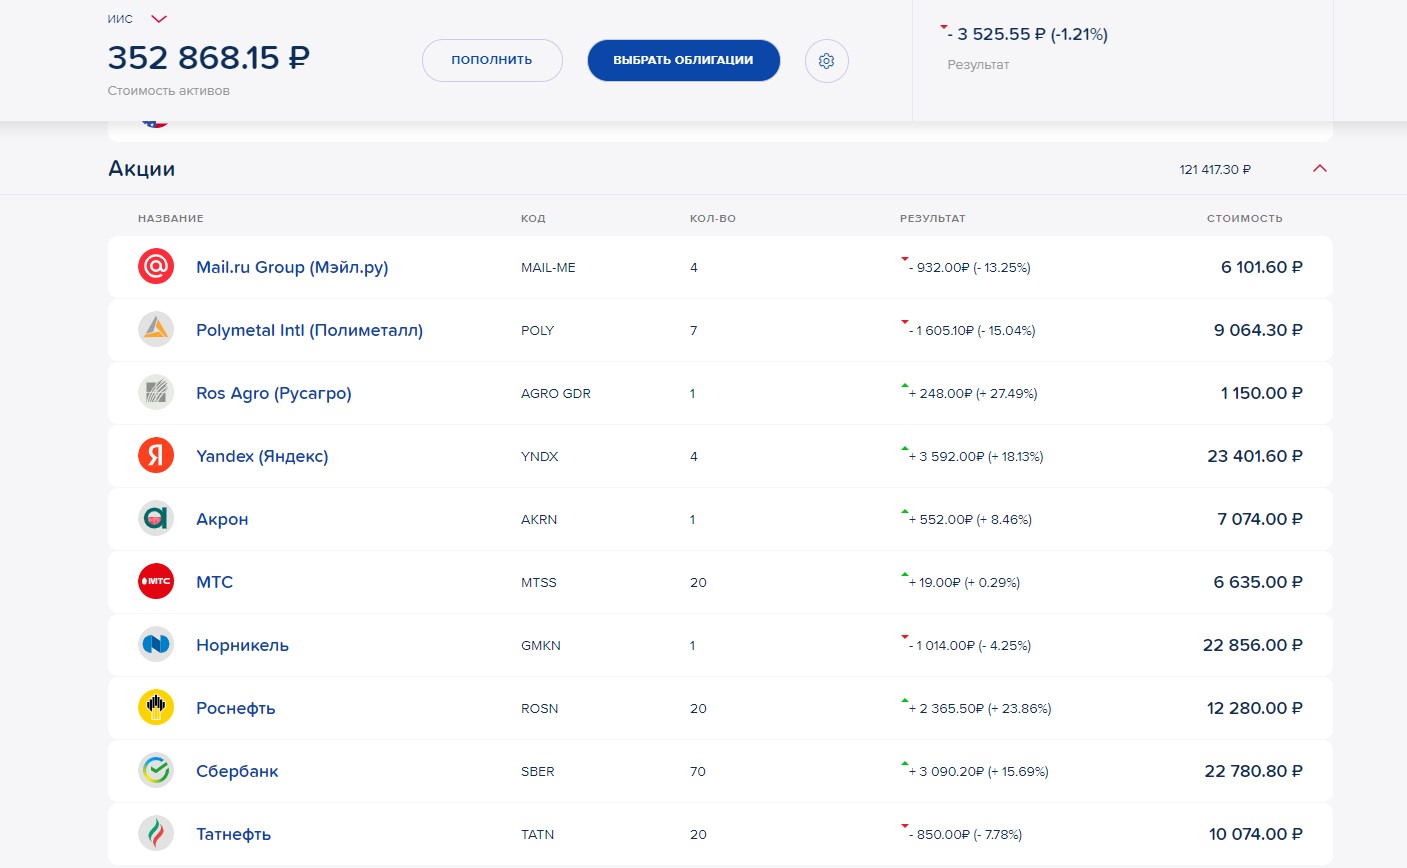Click the Кол-во column header
The height and width of the screenshot is (868, 1407).
pos(713,218)
